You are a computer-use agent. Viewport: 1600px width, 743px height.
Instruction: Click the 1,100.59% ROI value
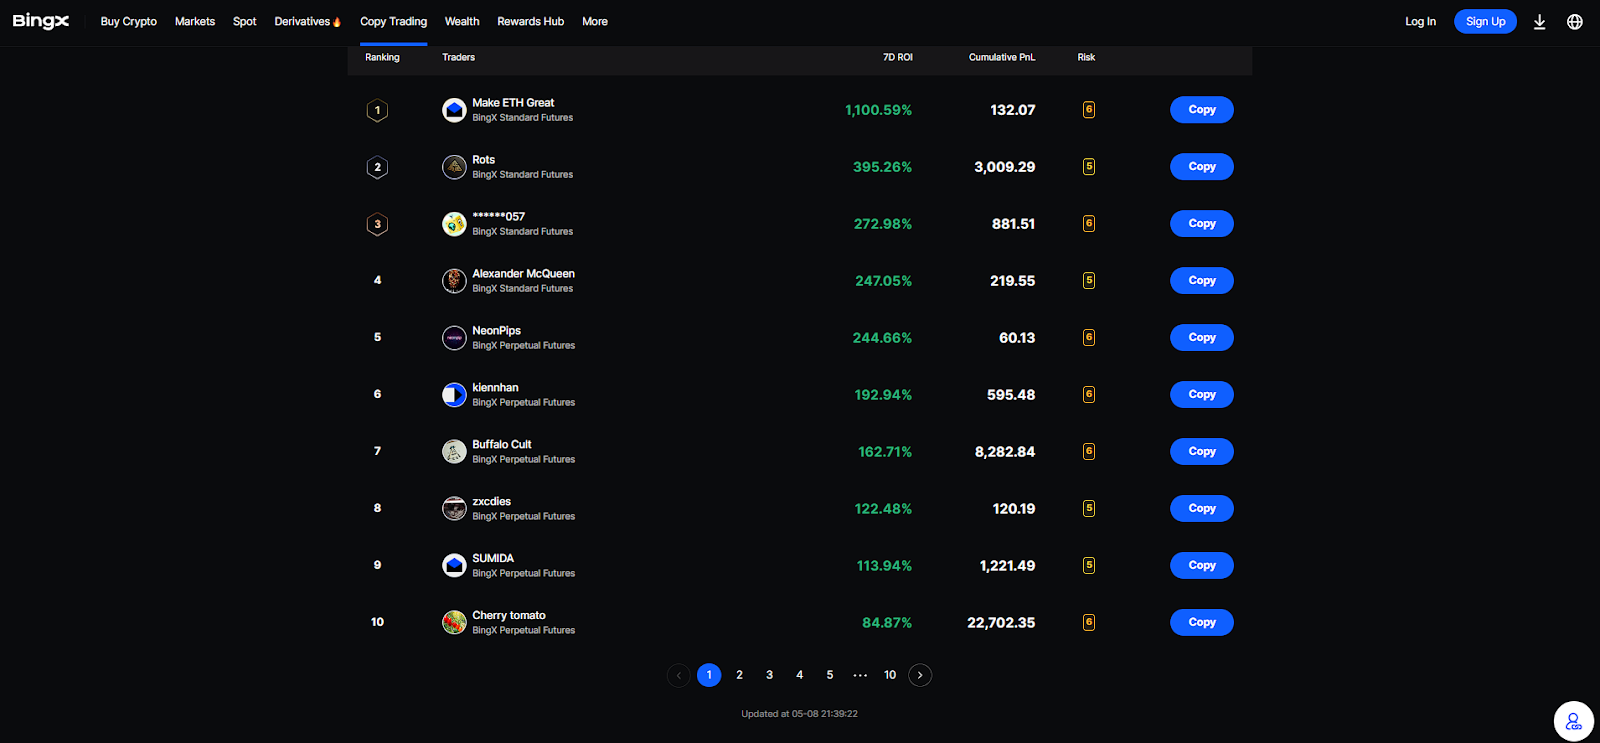[878, 110]
